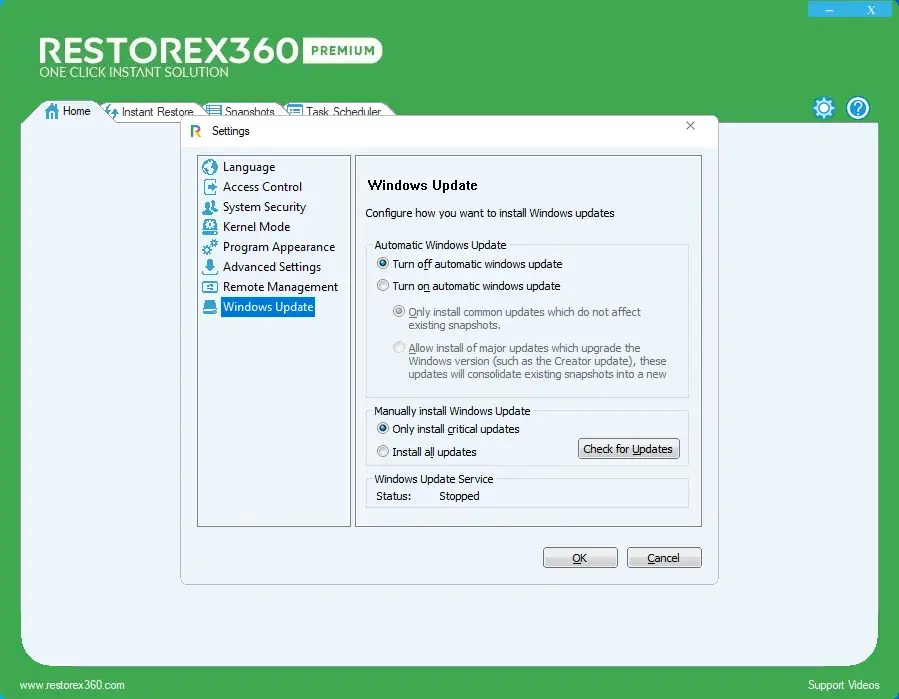Select Turn on automatic windows update
Image resolution: width=899 pixels, height=699 pixels.
383,286
